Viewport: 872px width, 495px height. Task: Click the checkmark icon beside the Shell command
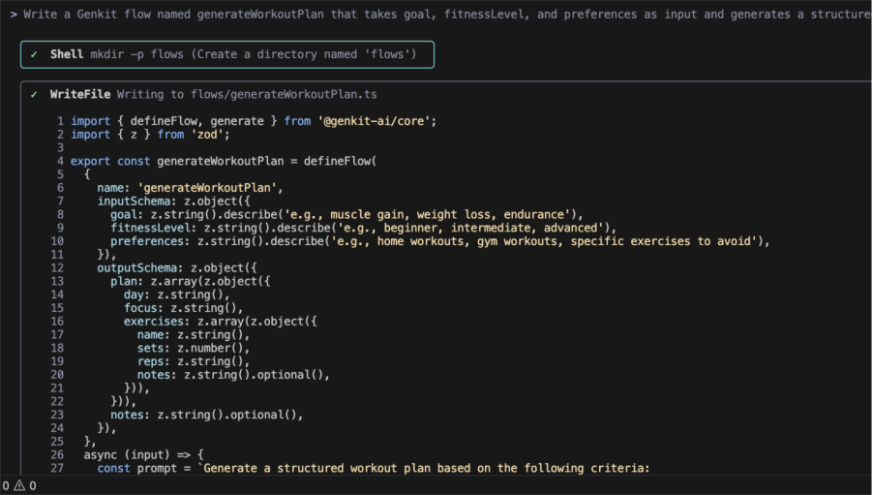34,55
